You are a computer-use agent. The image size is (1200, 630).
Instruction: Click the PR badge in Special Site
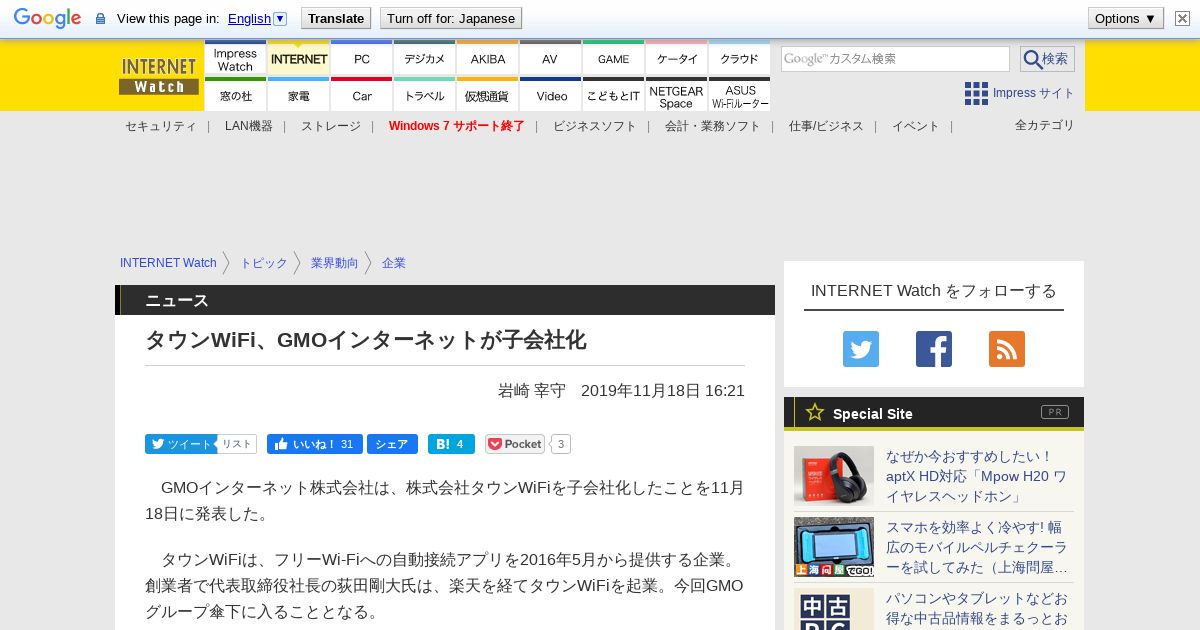(1055, 412)
